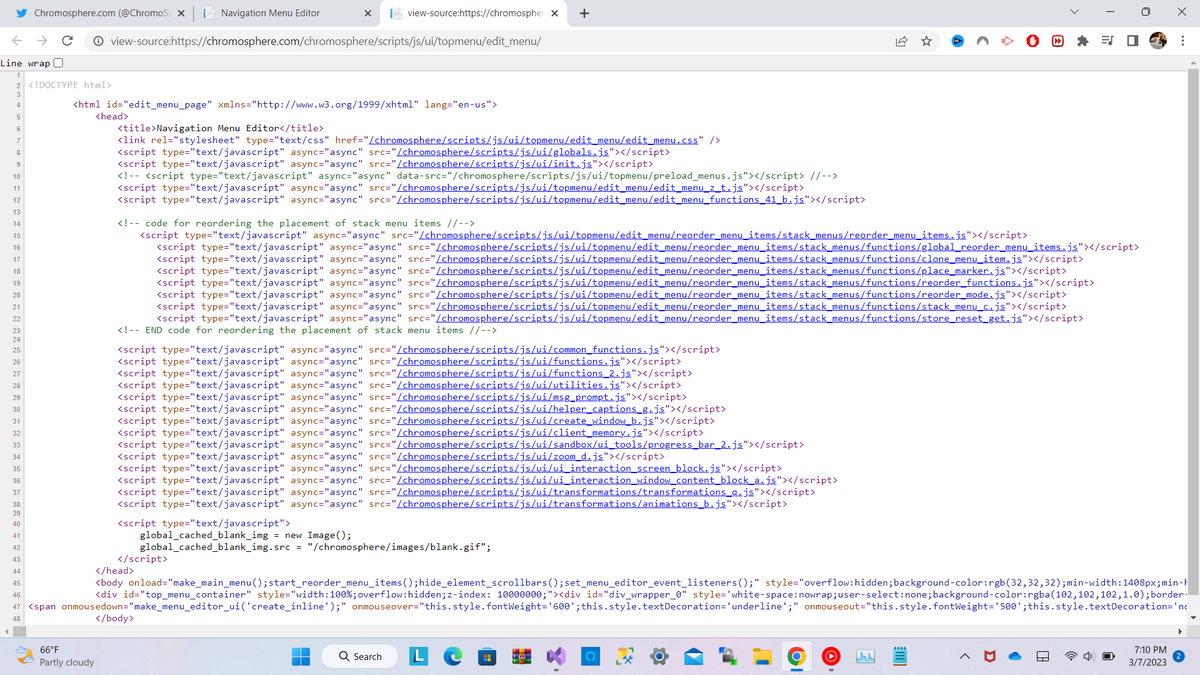Close the Navigation Menu Editor tab
The image size is (1200, 675).
368,13
